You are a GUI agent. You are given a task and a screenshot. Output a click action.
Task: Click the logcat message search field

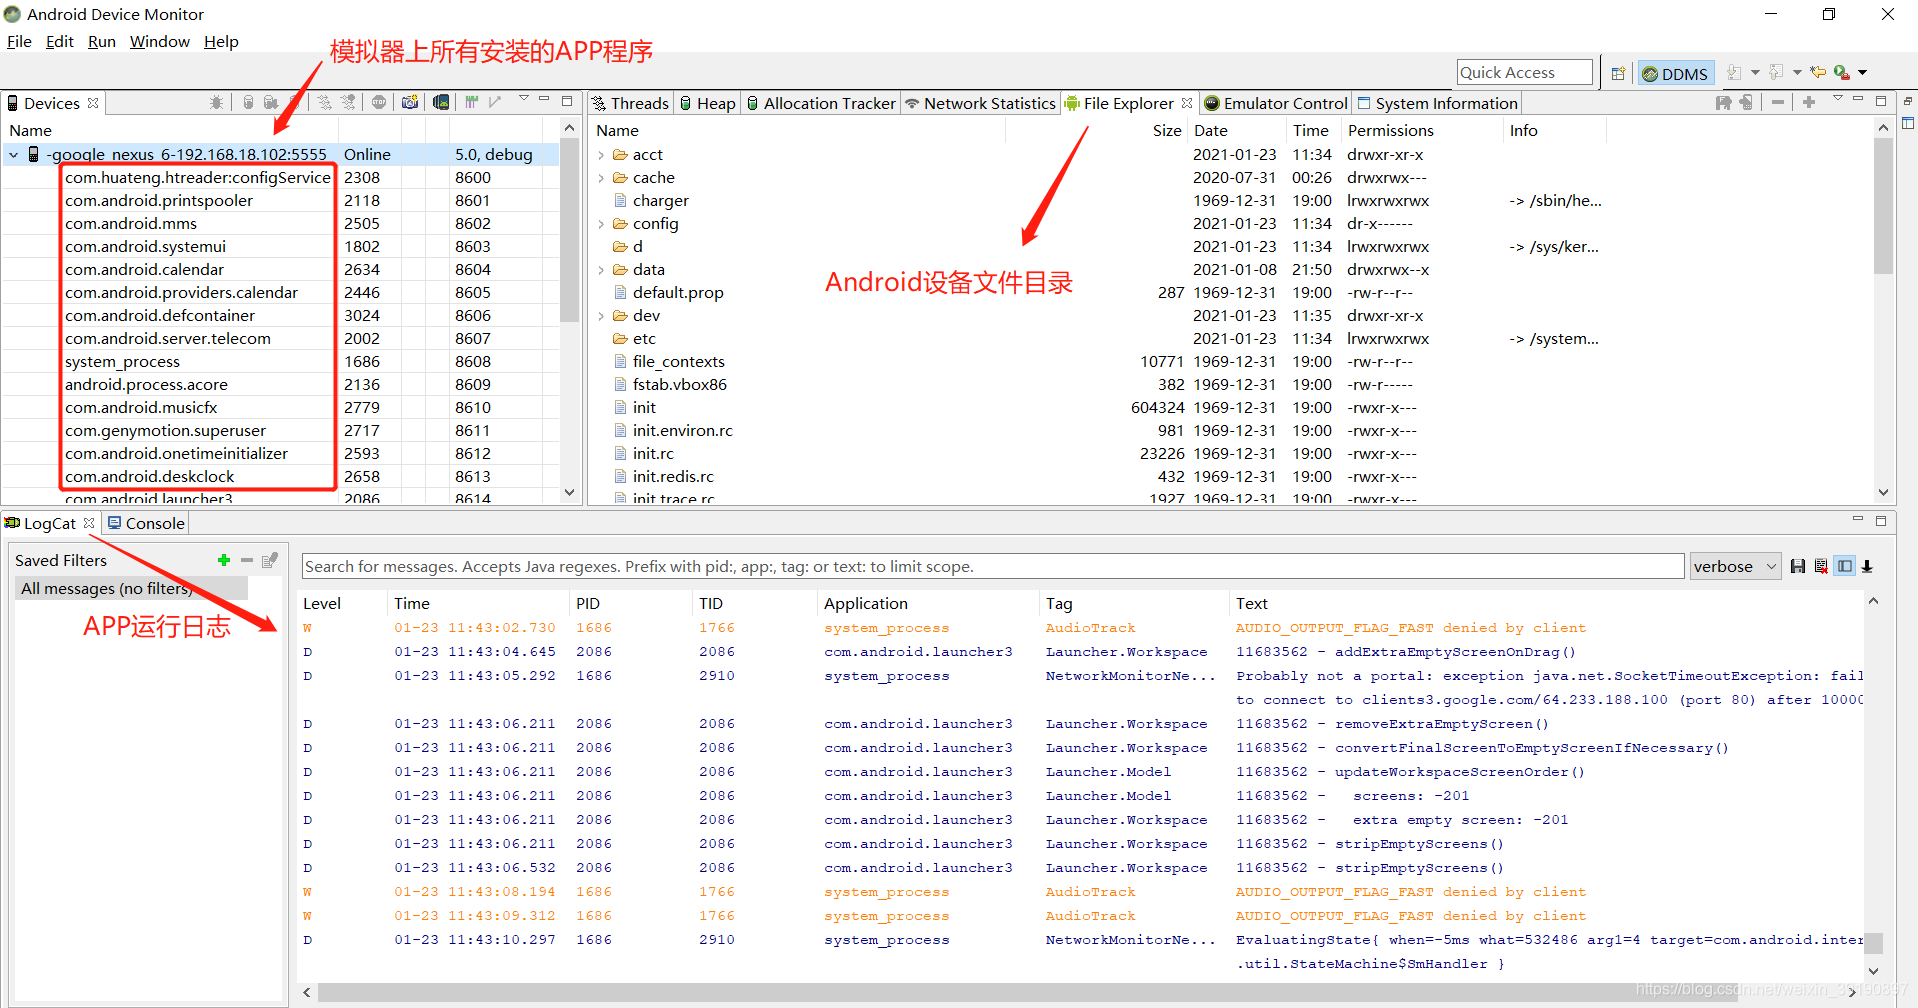click(x=993, y=566)
